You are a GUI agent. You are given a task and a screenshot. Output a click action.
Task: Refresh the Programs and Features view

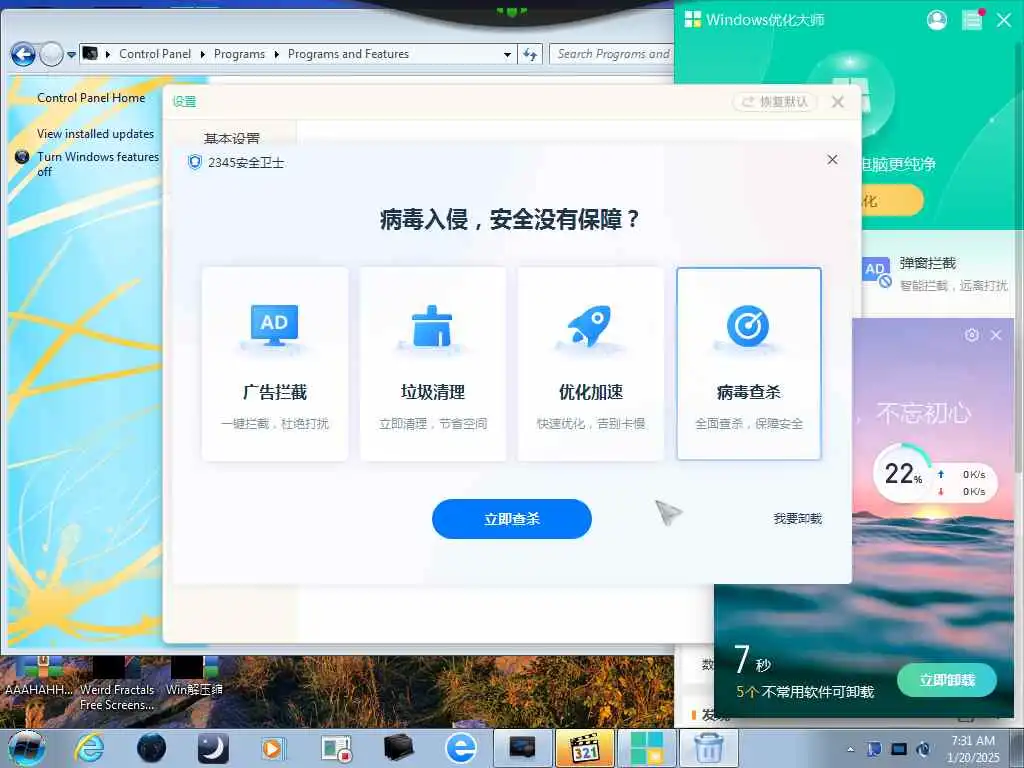pos(530,55)
